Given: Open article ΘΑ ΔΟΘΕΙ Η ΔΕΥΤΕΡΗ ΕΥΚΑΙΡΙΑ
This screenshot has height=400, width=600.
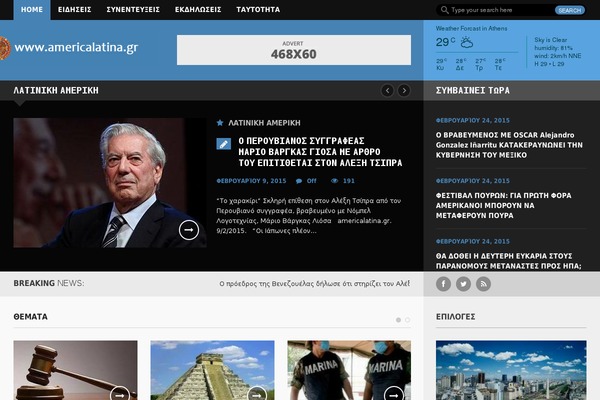Looking at the screenshot, I should [x=509, y=261].
